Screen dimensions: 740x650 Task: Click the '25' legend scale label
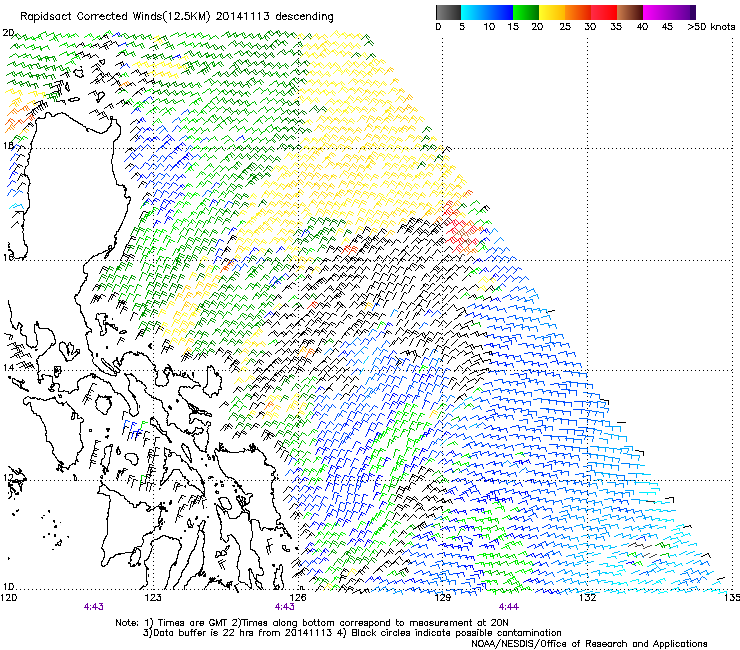(565, 27)
